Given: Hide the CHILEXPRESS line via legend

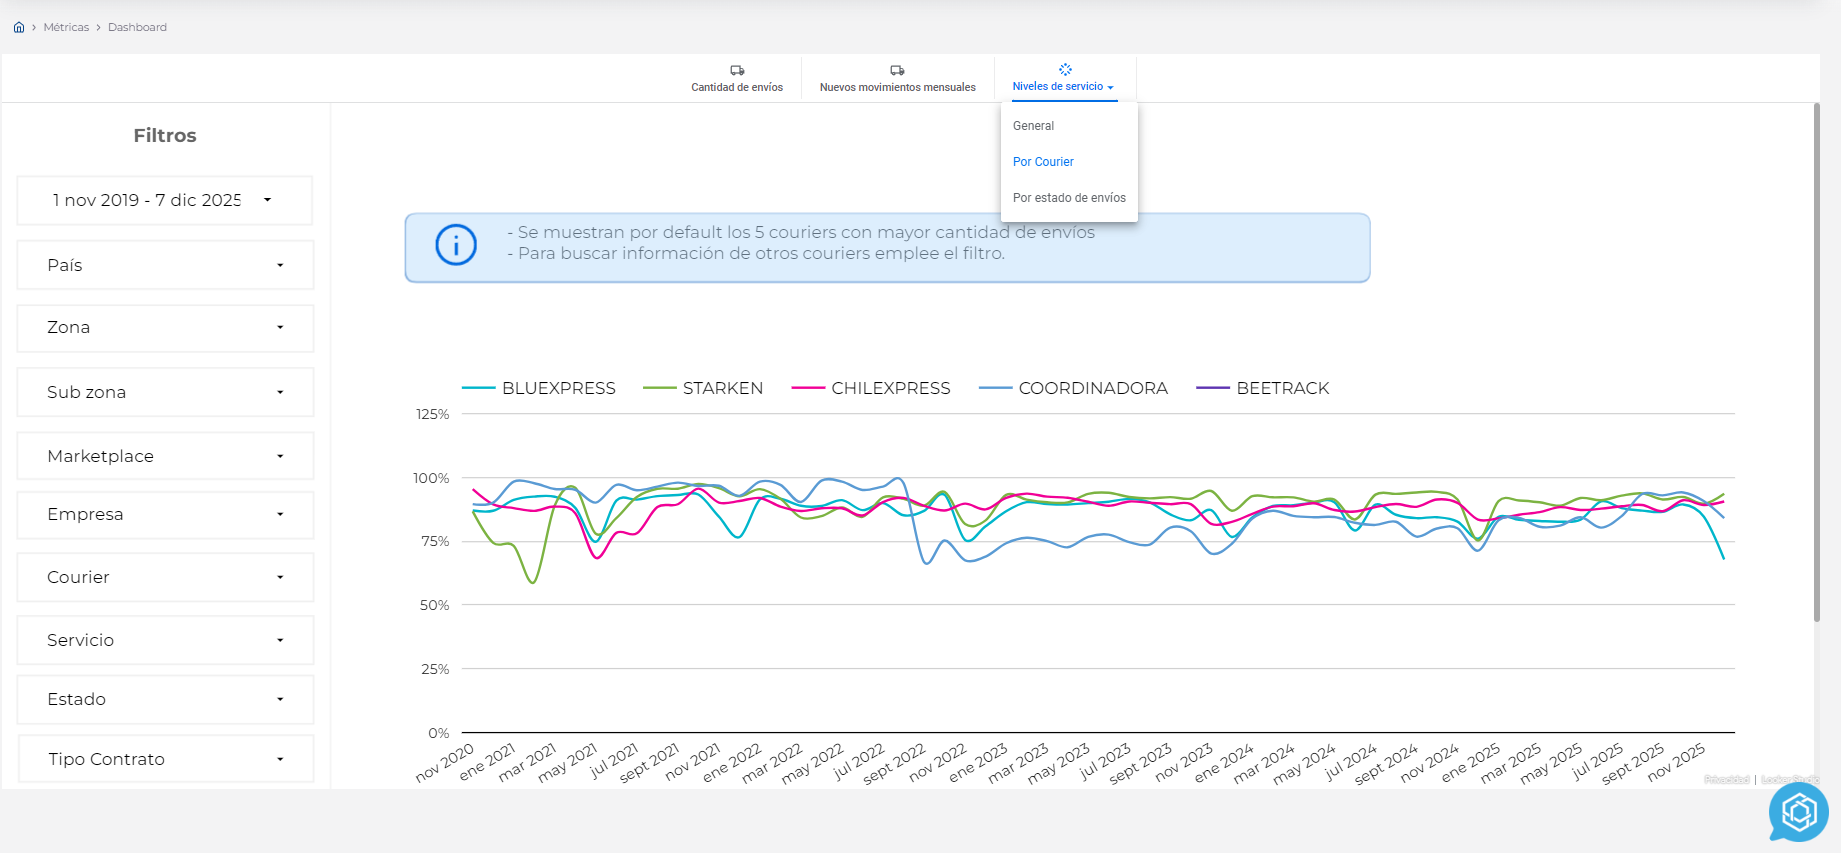Looking at the screenshot, I should coord(871,388).
